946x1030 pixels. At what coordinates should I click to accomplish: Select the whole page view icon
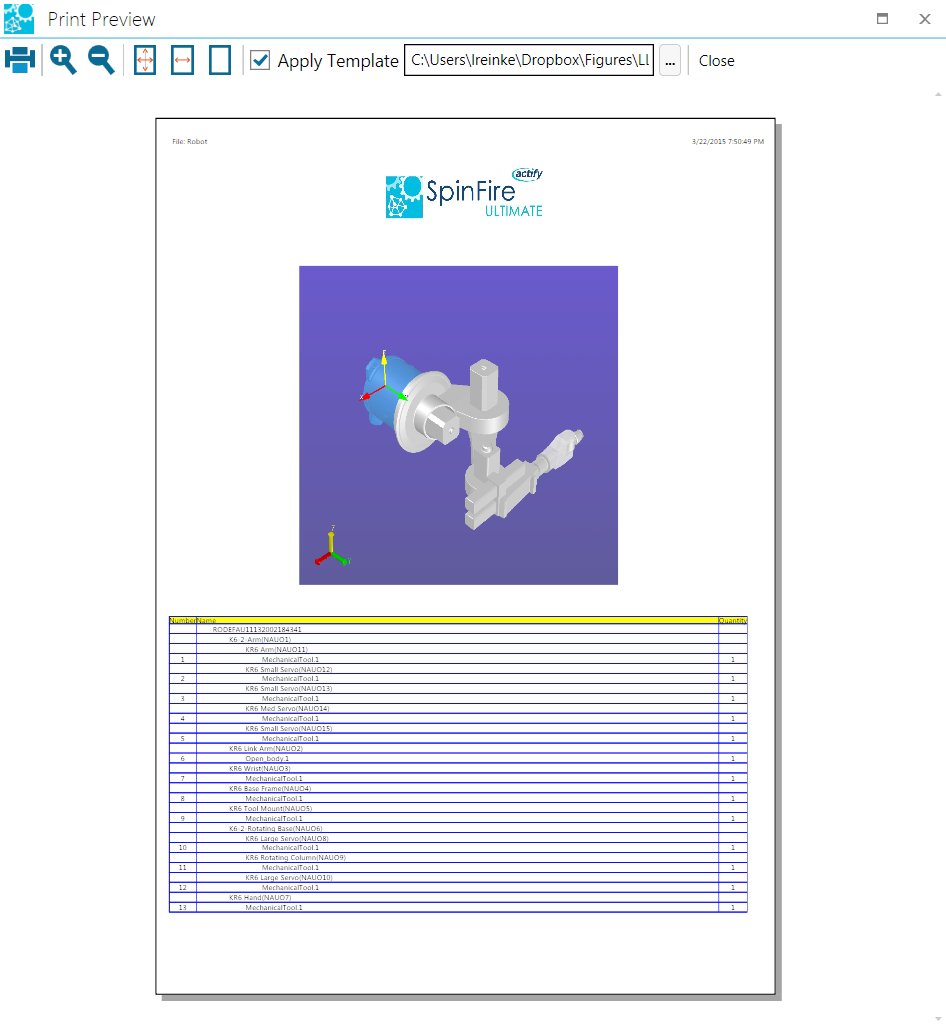(220, 60)
